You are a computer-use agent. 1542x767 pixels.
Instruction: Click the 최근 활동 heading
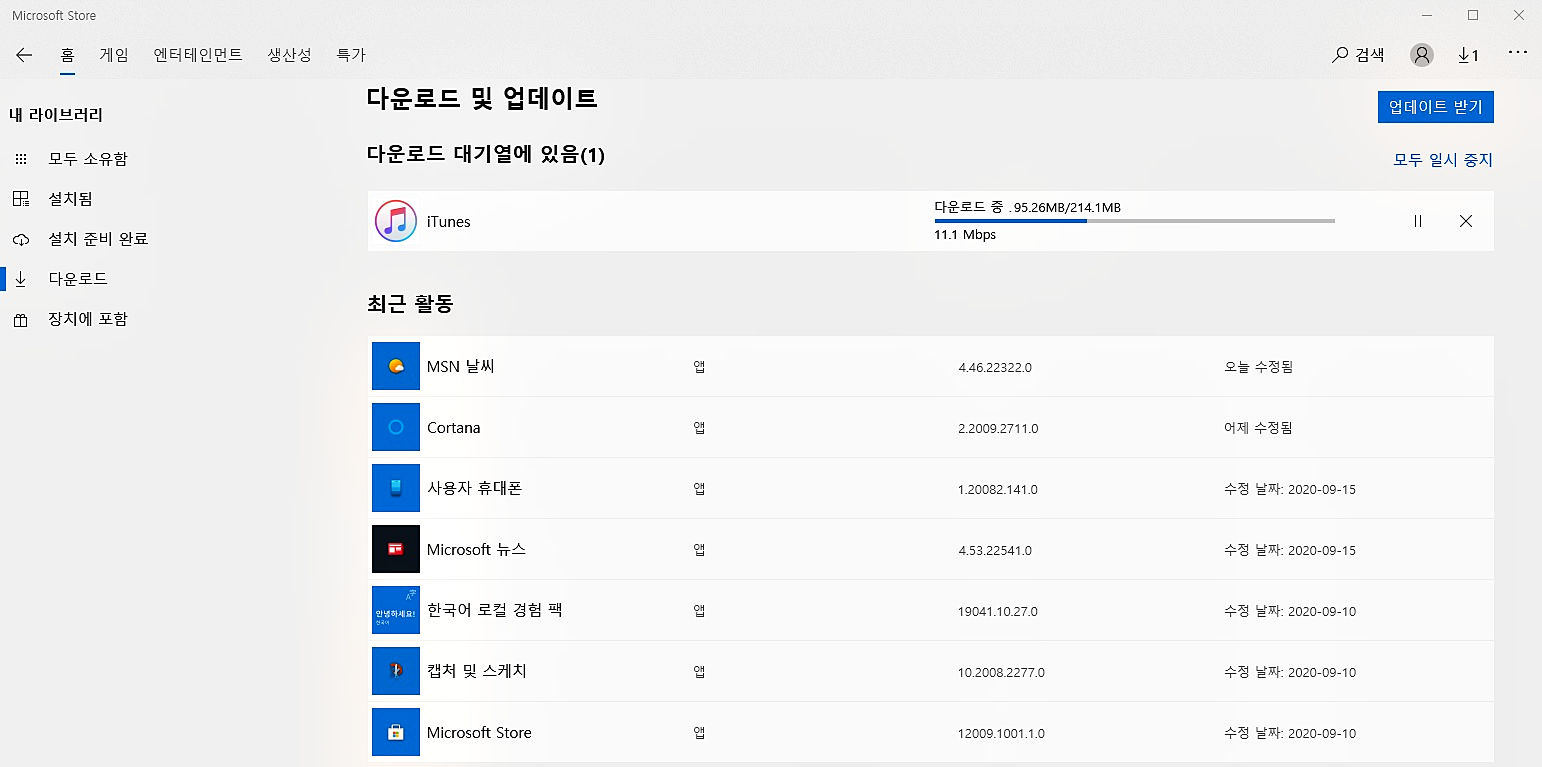pos(410,304)
